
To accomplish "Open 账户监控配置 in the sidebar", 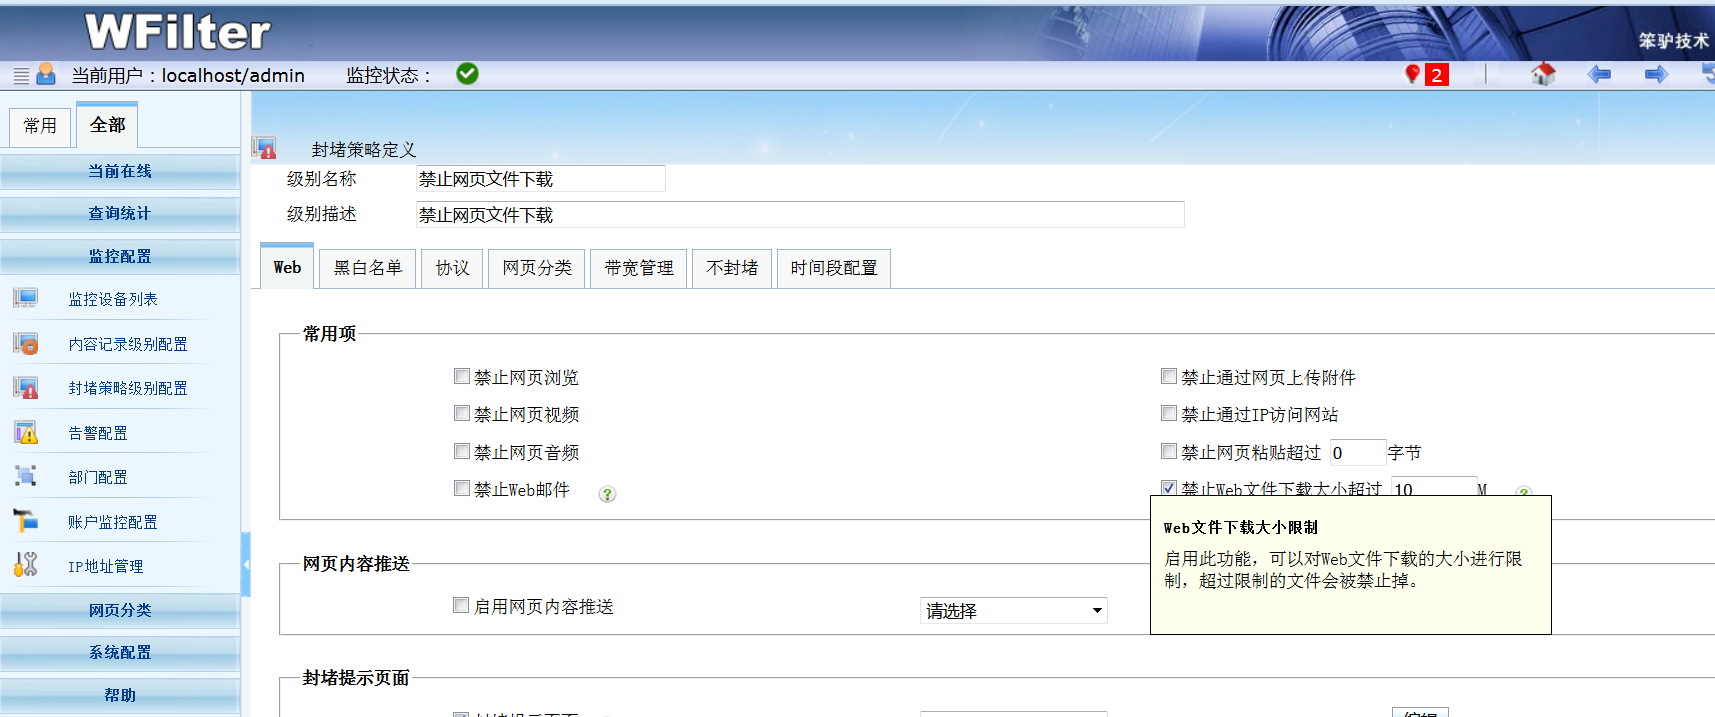I will 112,522.
